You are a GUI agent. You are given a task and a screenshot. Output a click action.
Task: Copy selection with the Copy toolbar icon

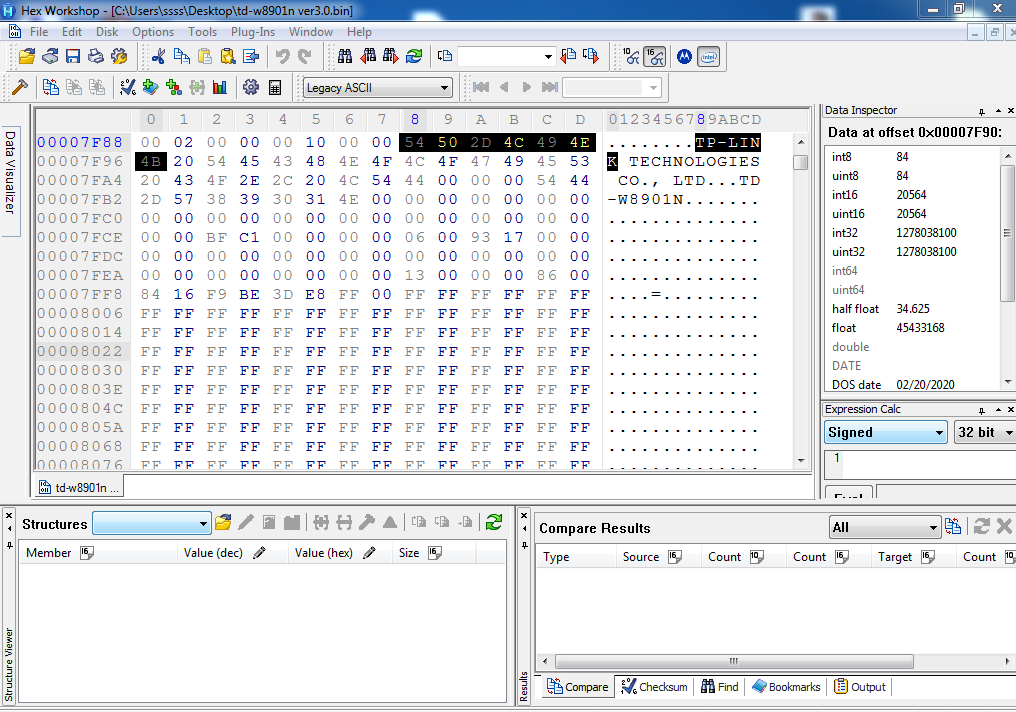[x=181, y=56]
